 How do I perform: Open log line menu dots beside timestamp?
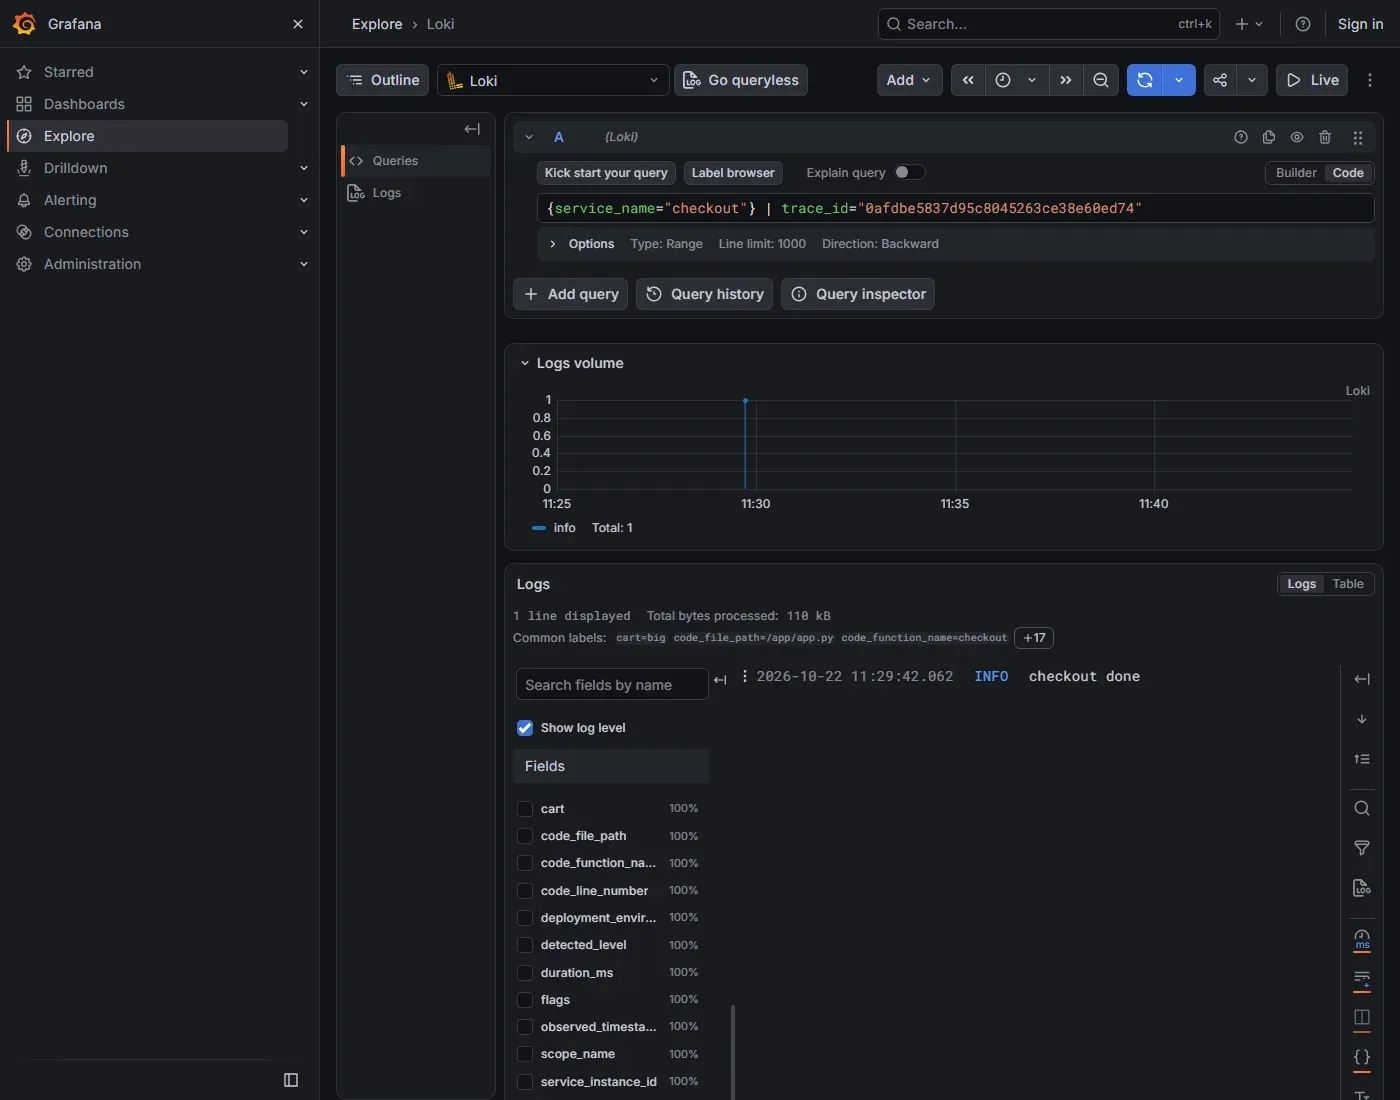744,676
